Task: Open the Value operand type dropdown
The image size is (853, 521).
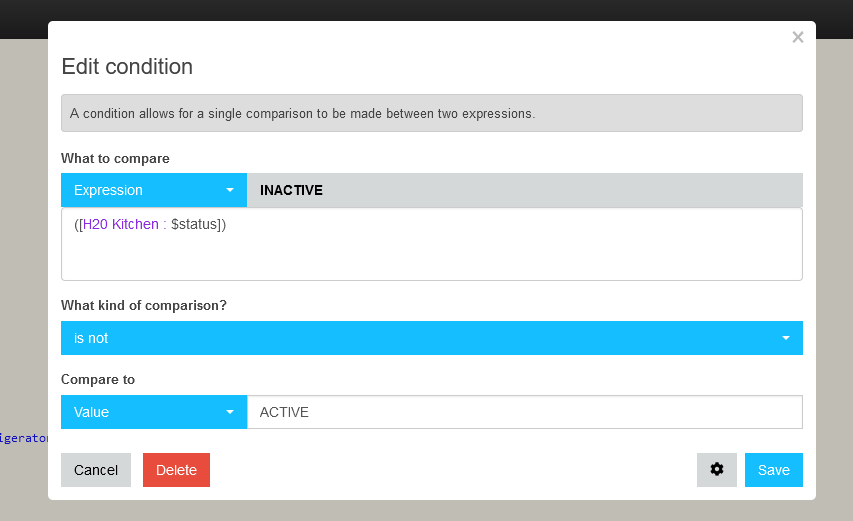Action: 153,412
